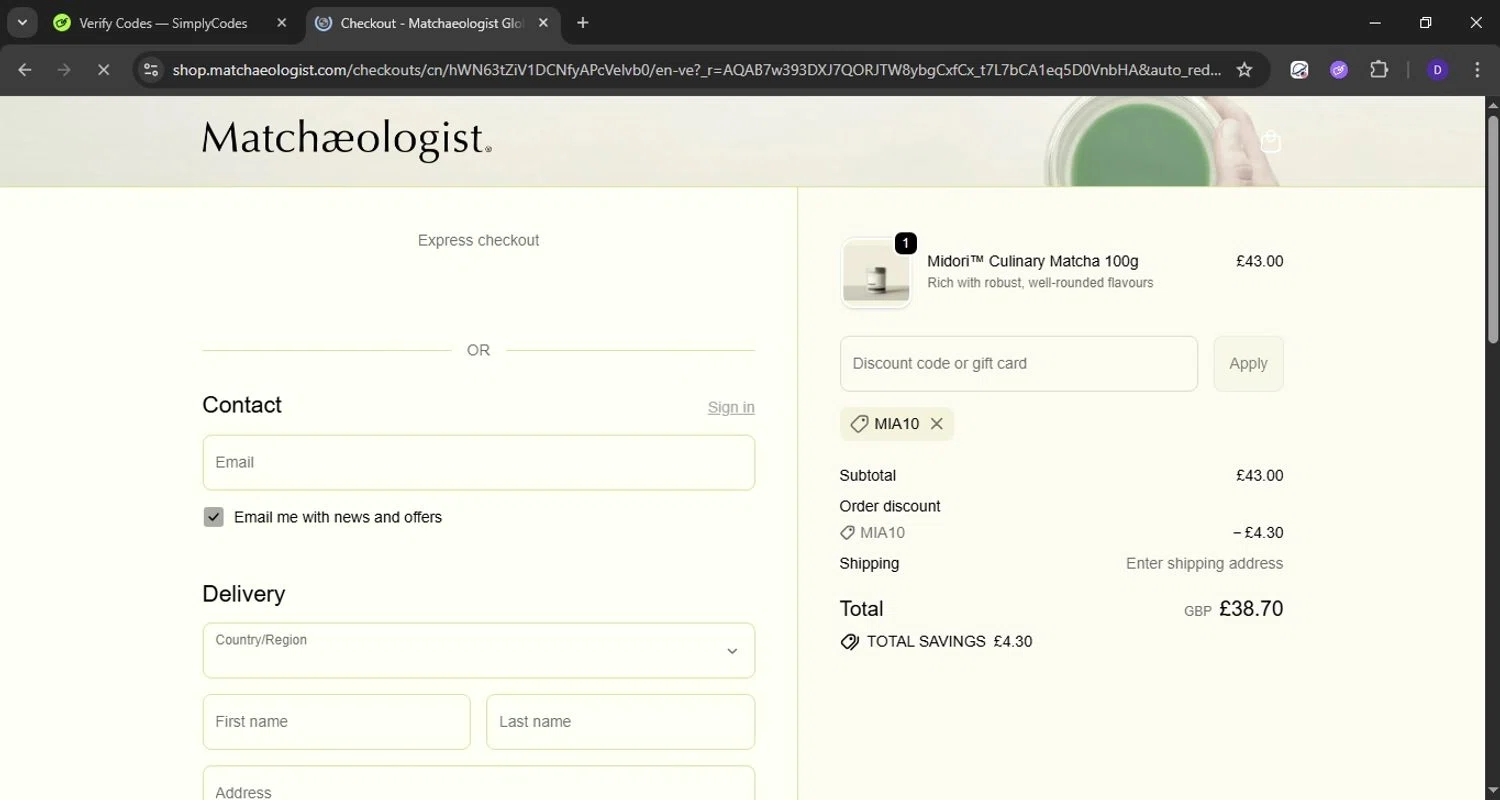The height and width of the screenshot is (800, 1500).
Task: Click the £38.70 total amount
Action: pyautogui.click(x=1251, y=608)
